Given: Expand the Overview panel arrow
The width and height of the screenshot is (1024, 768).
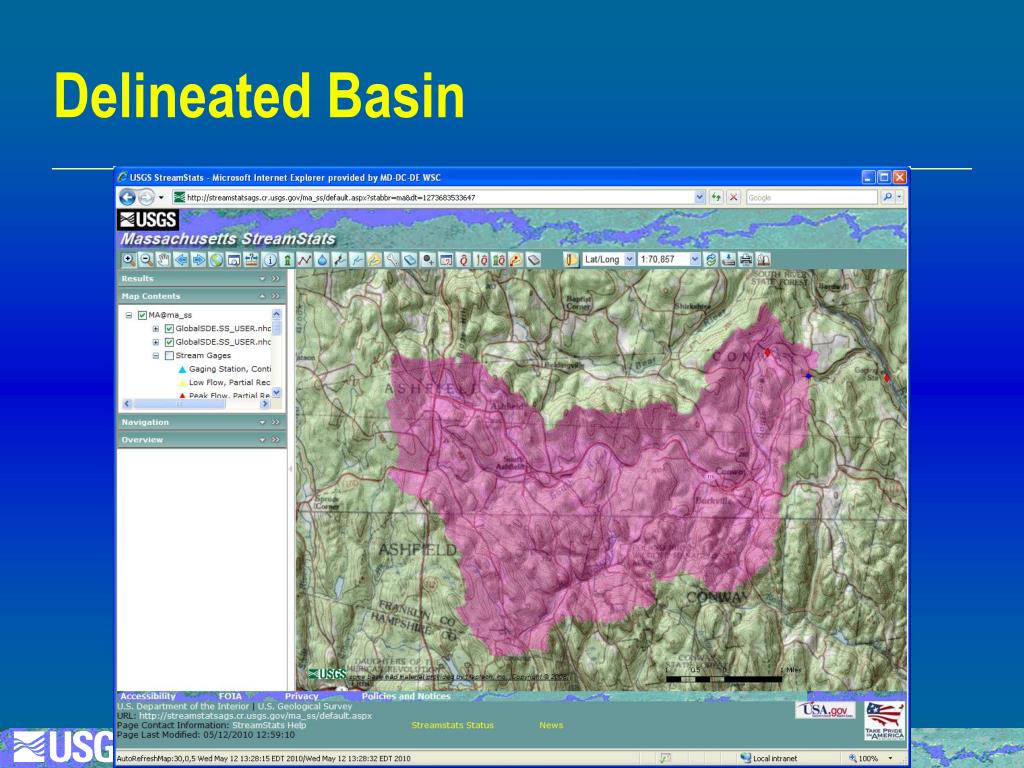Looking at the screenshot, I should (x=263, y=440).
